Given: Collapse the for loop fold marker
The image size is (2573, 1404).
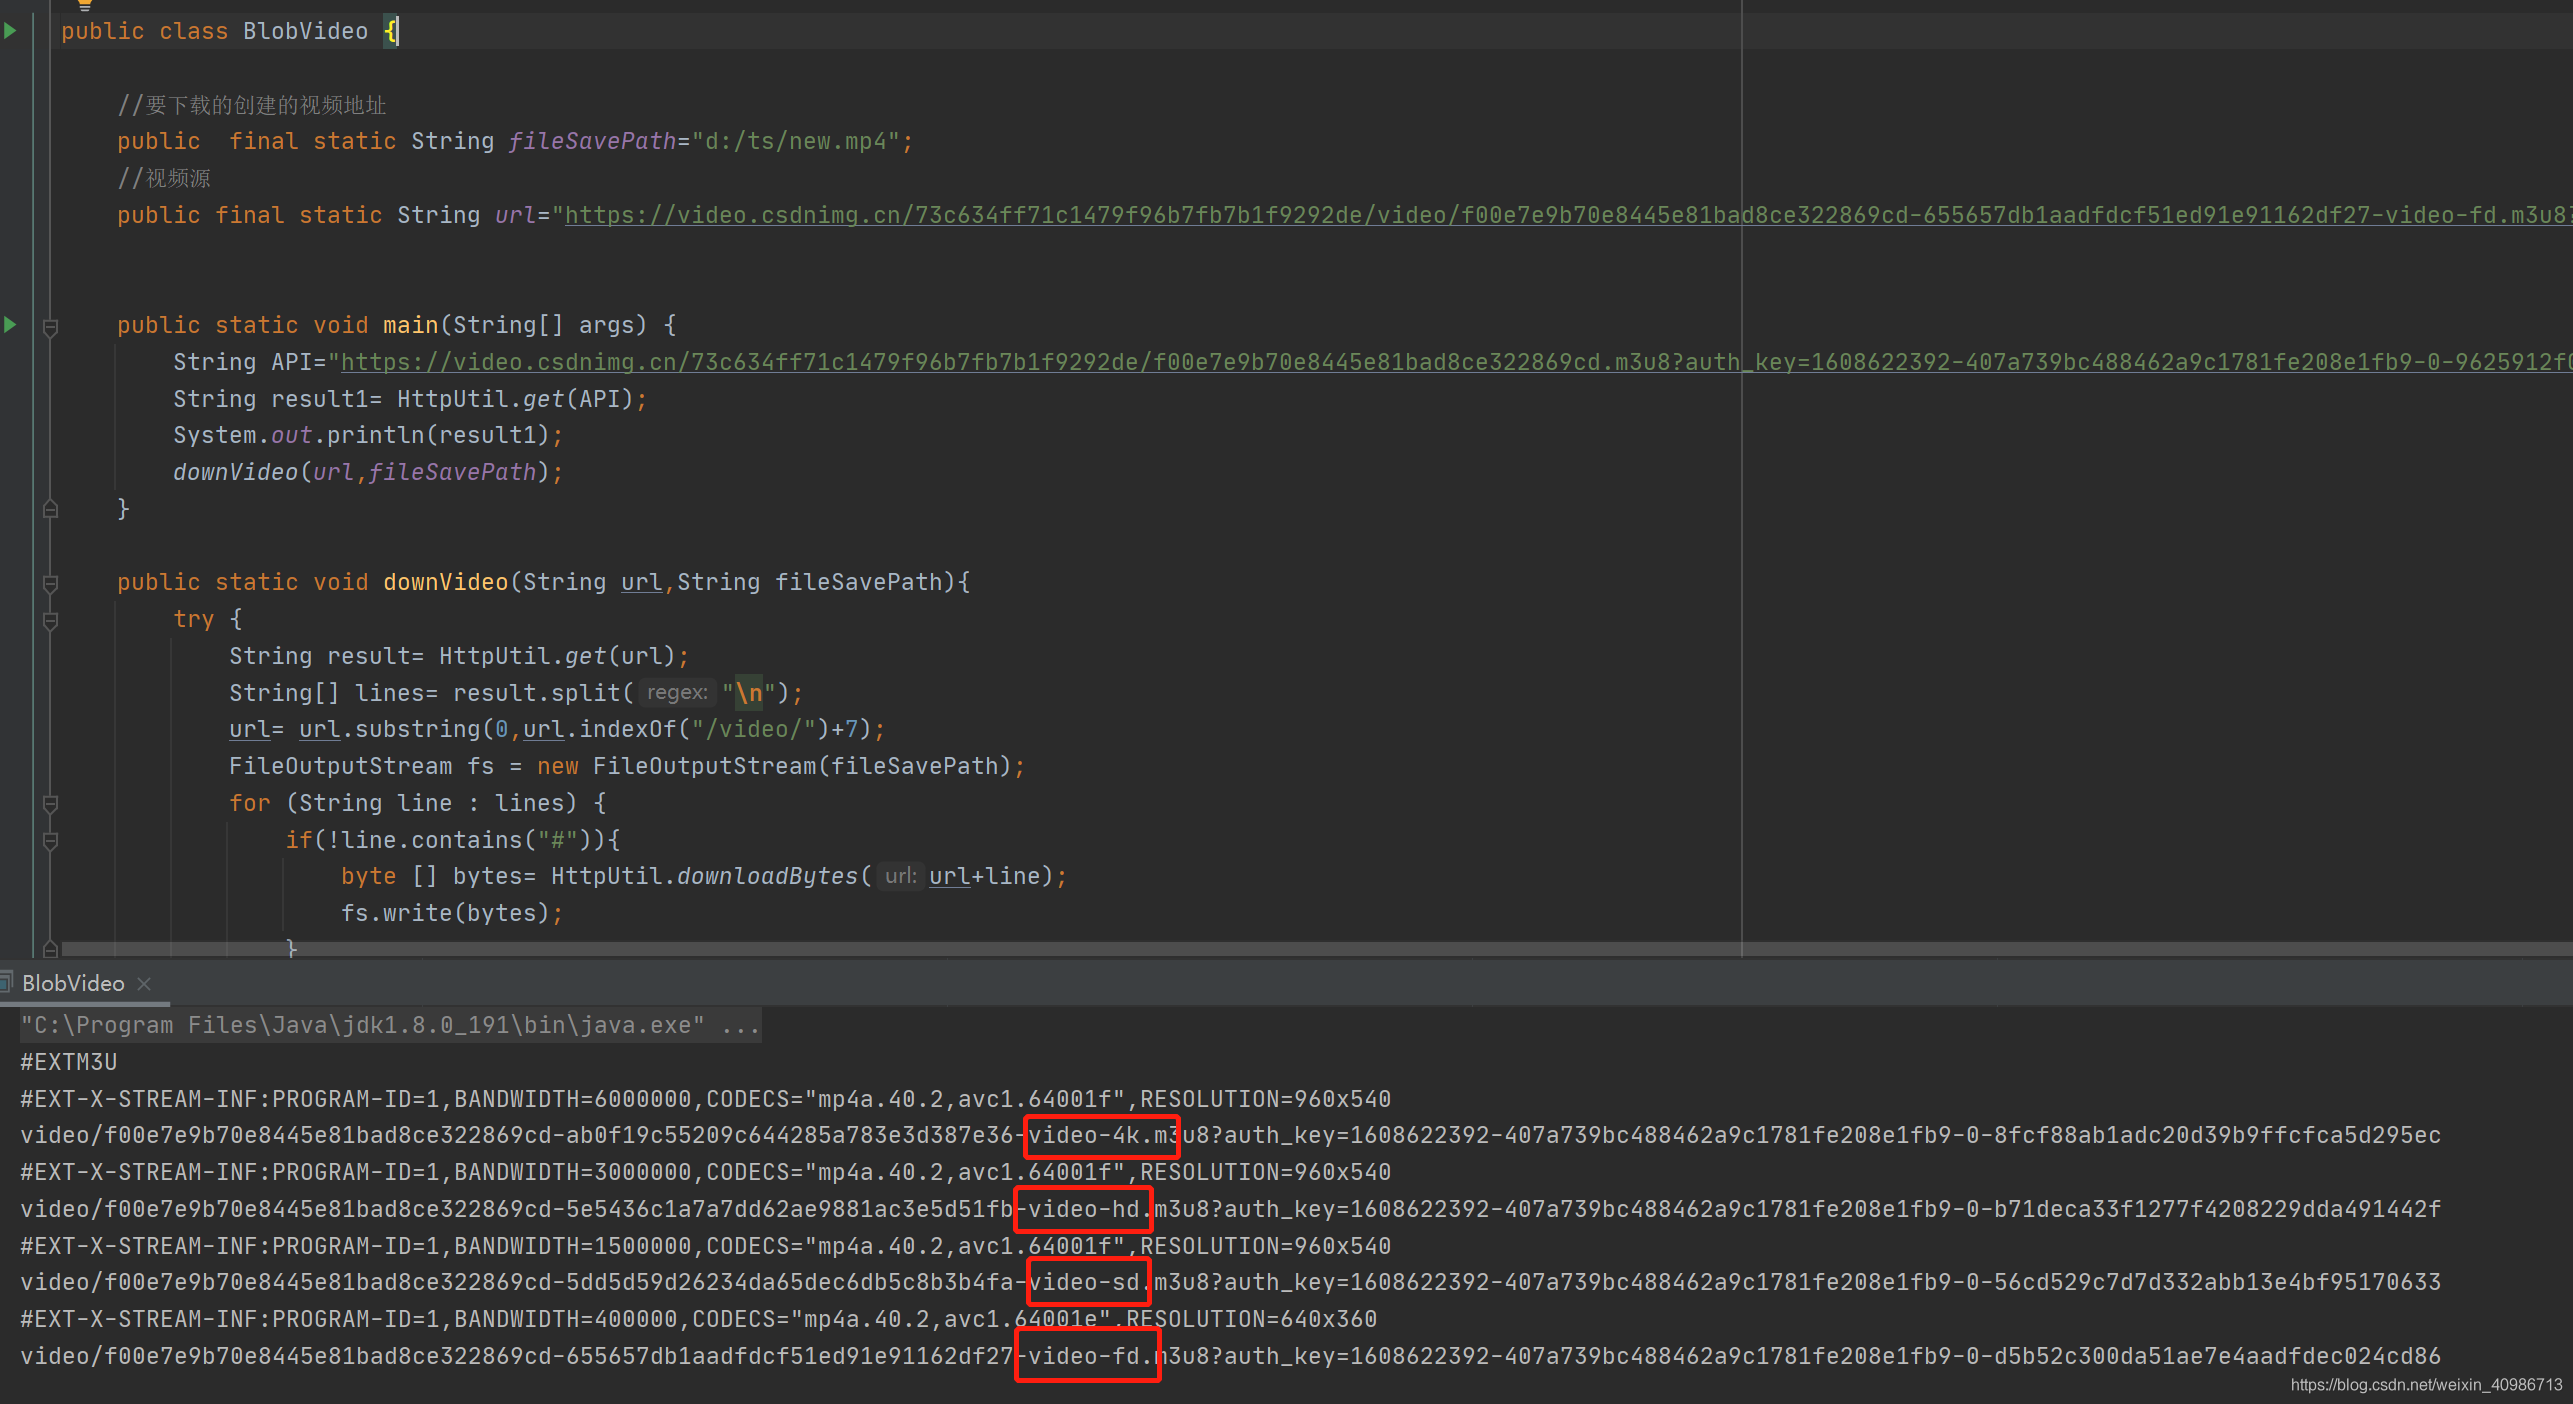Looking at the screenshot, I should pos(50,804).
